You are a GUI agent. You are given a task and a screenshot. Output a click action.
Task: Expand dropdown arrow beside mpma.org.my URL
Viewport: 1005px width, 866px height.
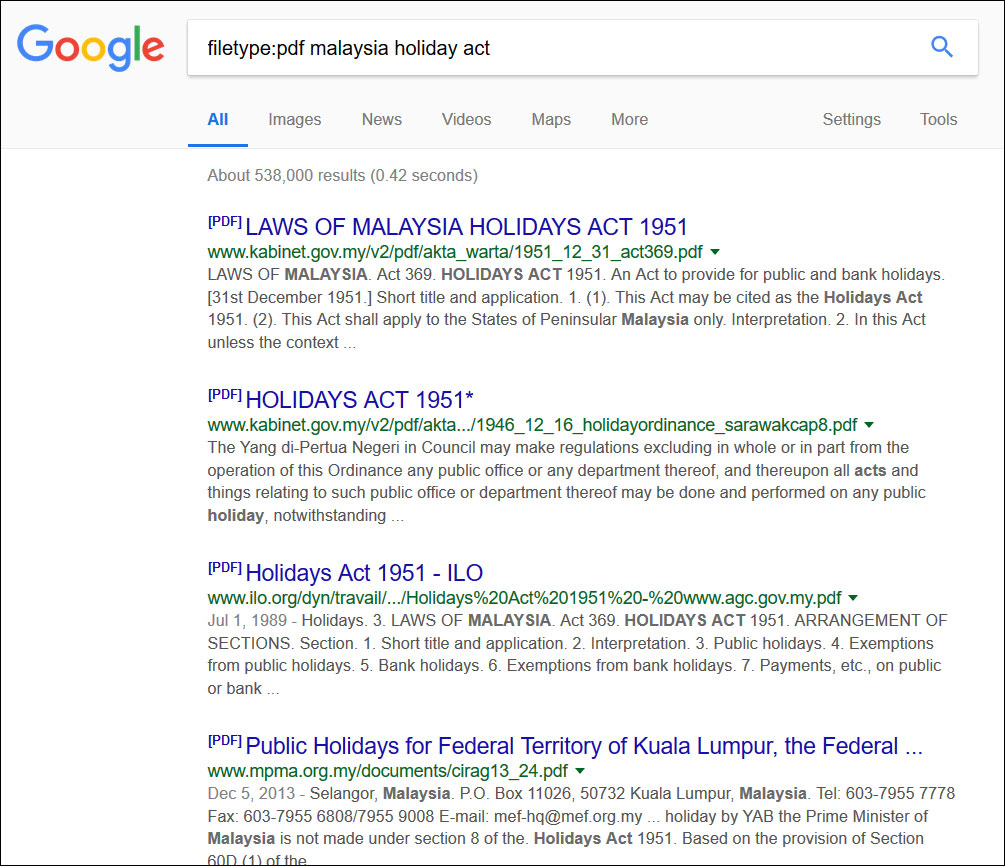[x=580, y=771]
